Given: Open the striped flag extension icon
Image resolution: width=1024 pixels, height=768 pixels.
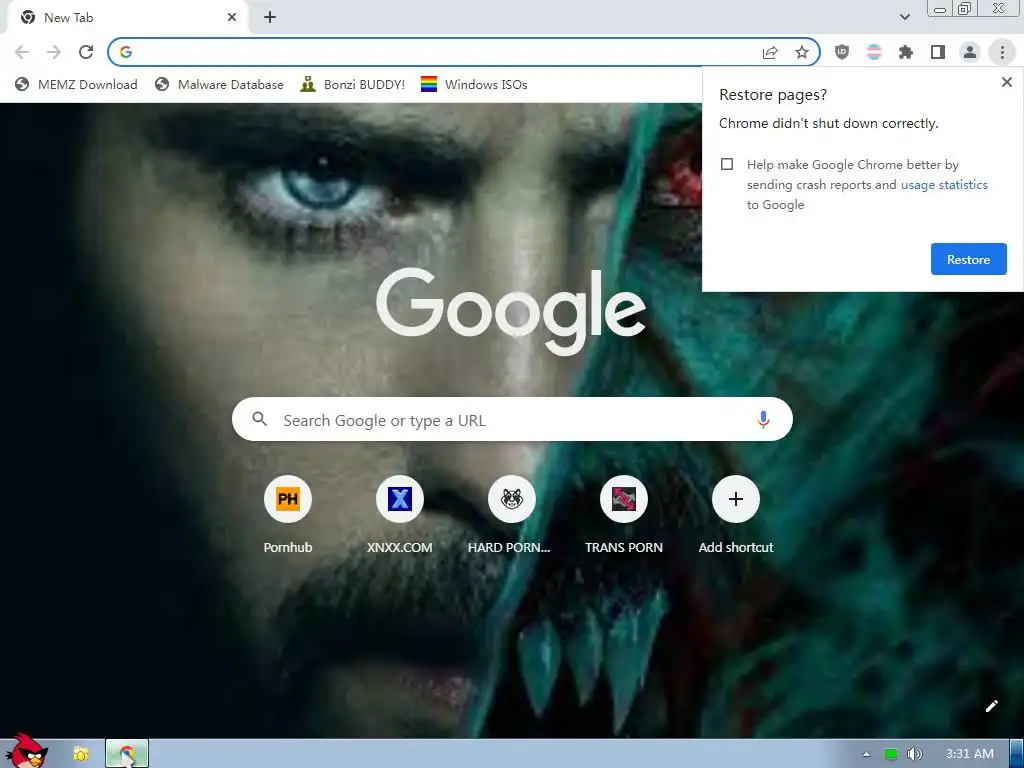Looking at the screenshot, I should click(874, 52).
